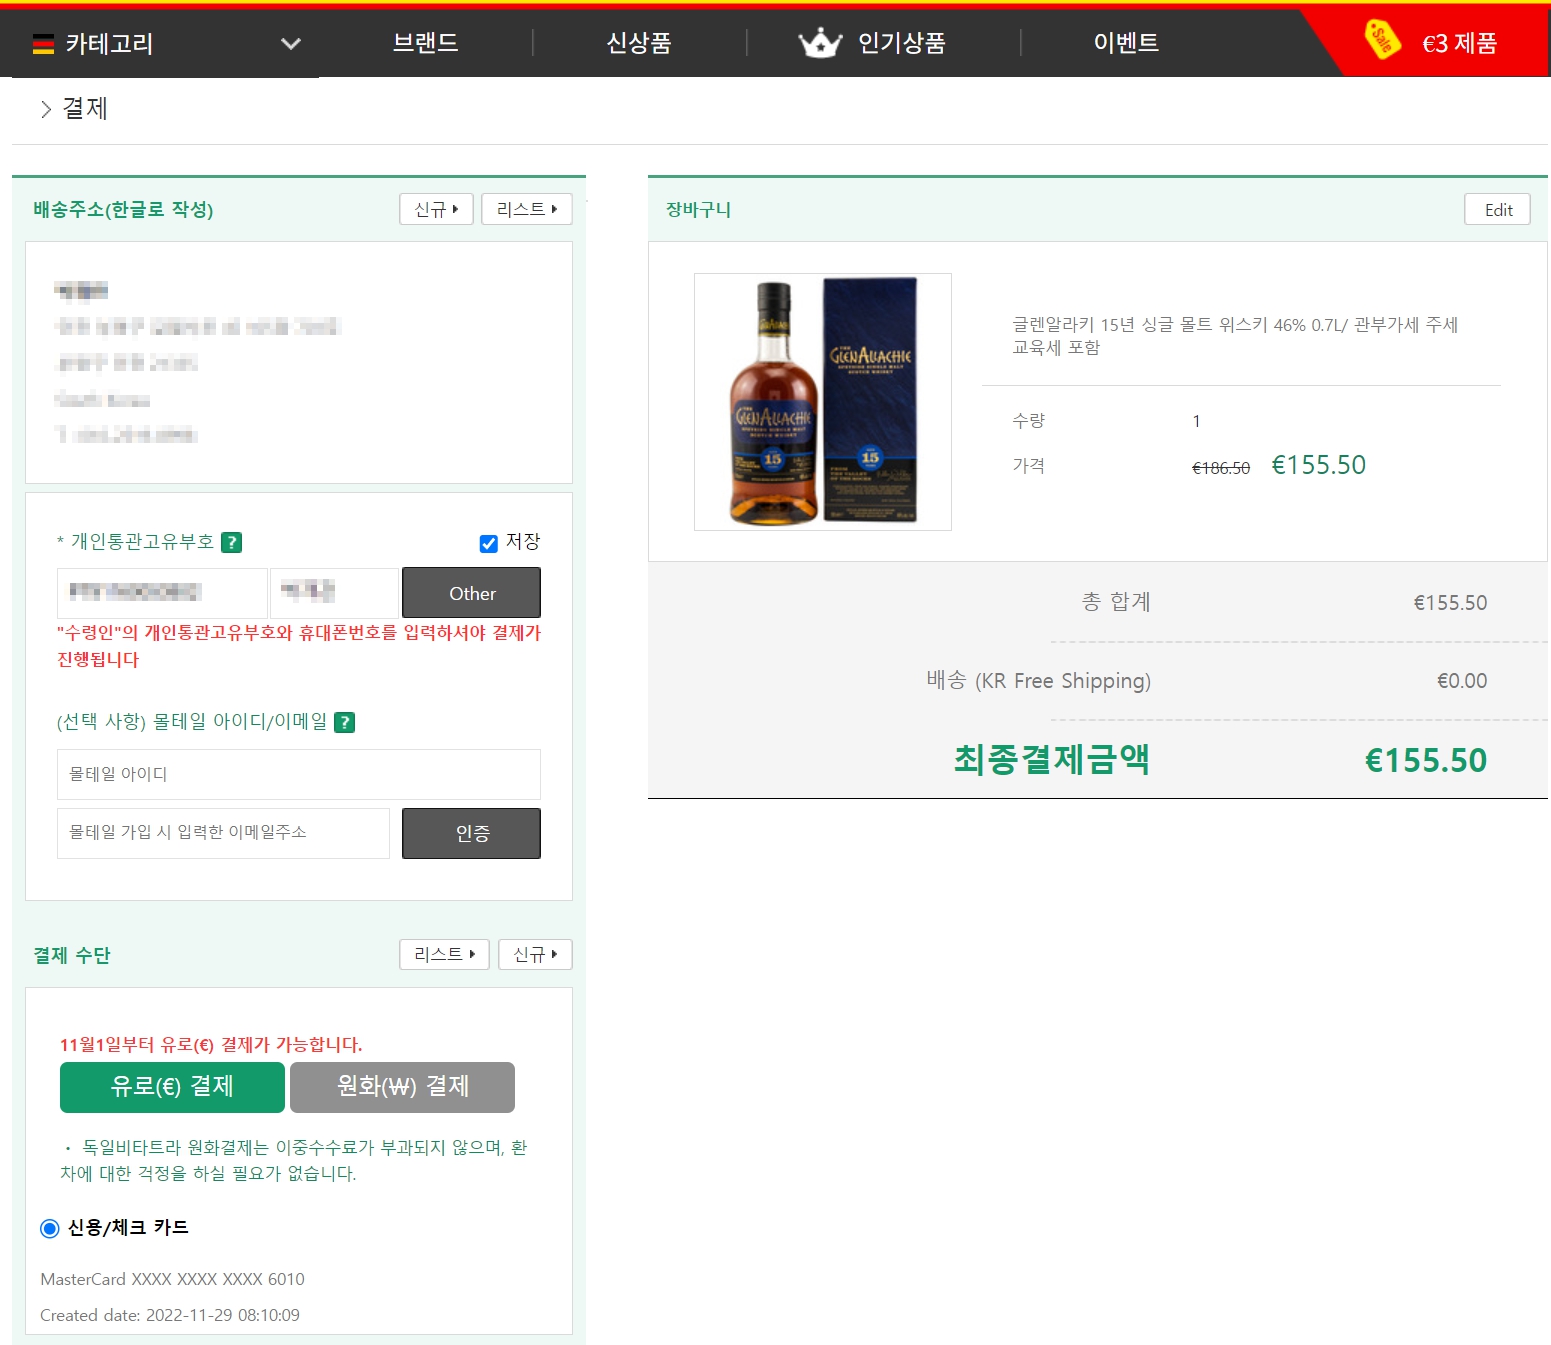1551x1345 pixels.
Task: Click the 총 합계 label
Action: [1116, 602]
